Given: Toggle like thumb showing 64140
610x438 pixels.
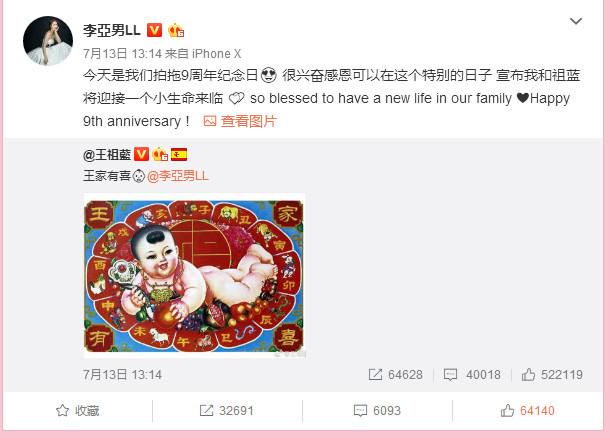Looking at the screenshot, I should click(x=527, y=410).
